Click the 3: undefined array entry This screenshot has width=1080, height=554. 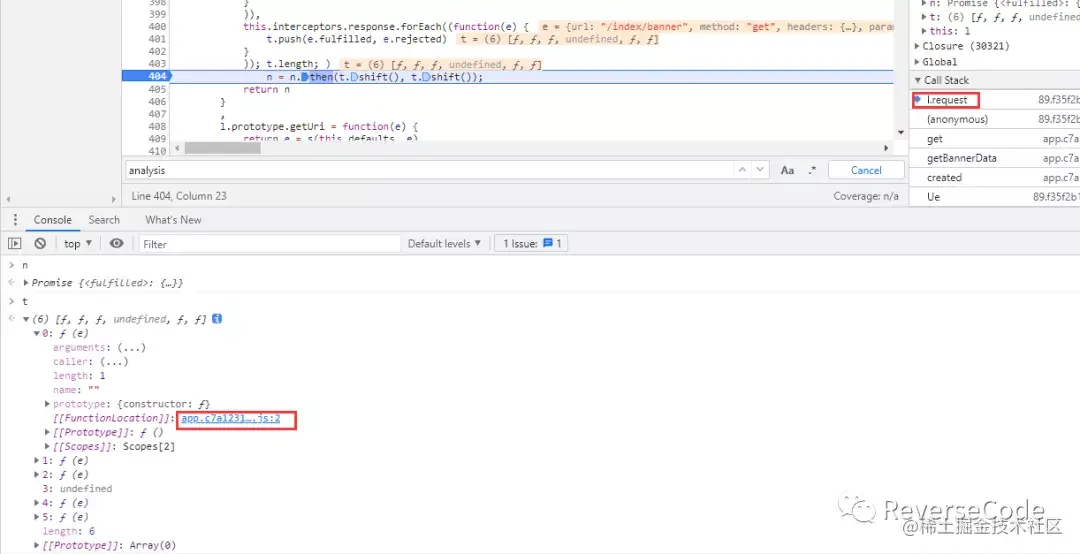(x=77, y=489)
